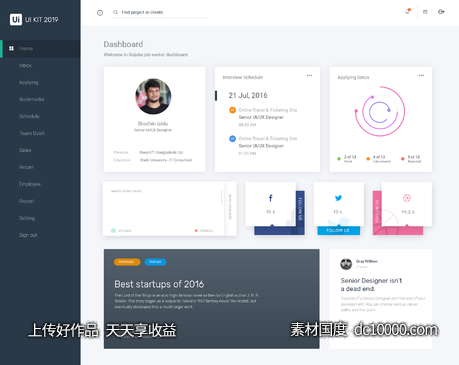The width and height of the screenshot is (459, 365).
Task: Open Sales in the sidebar
Action: [25, 150]
